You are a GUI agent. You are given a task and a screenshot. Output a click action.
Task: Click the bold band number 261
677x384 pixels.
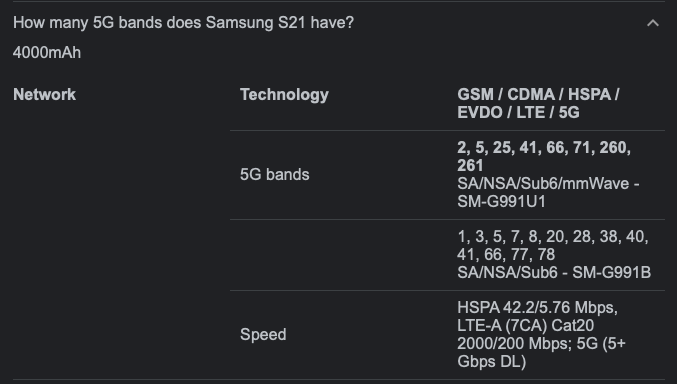click(470, 166)
